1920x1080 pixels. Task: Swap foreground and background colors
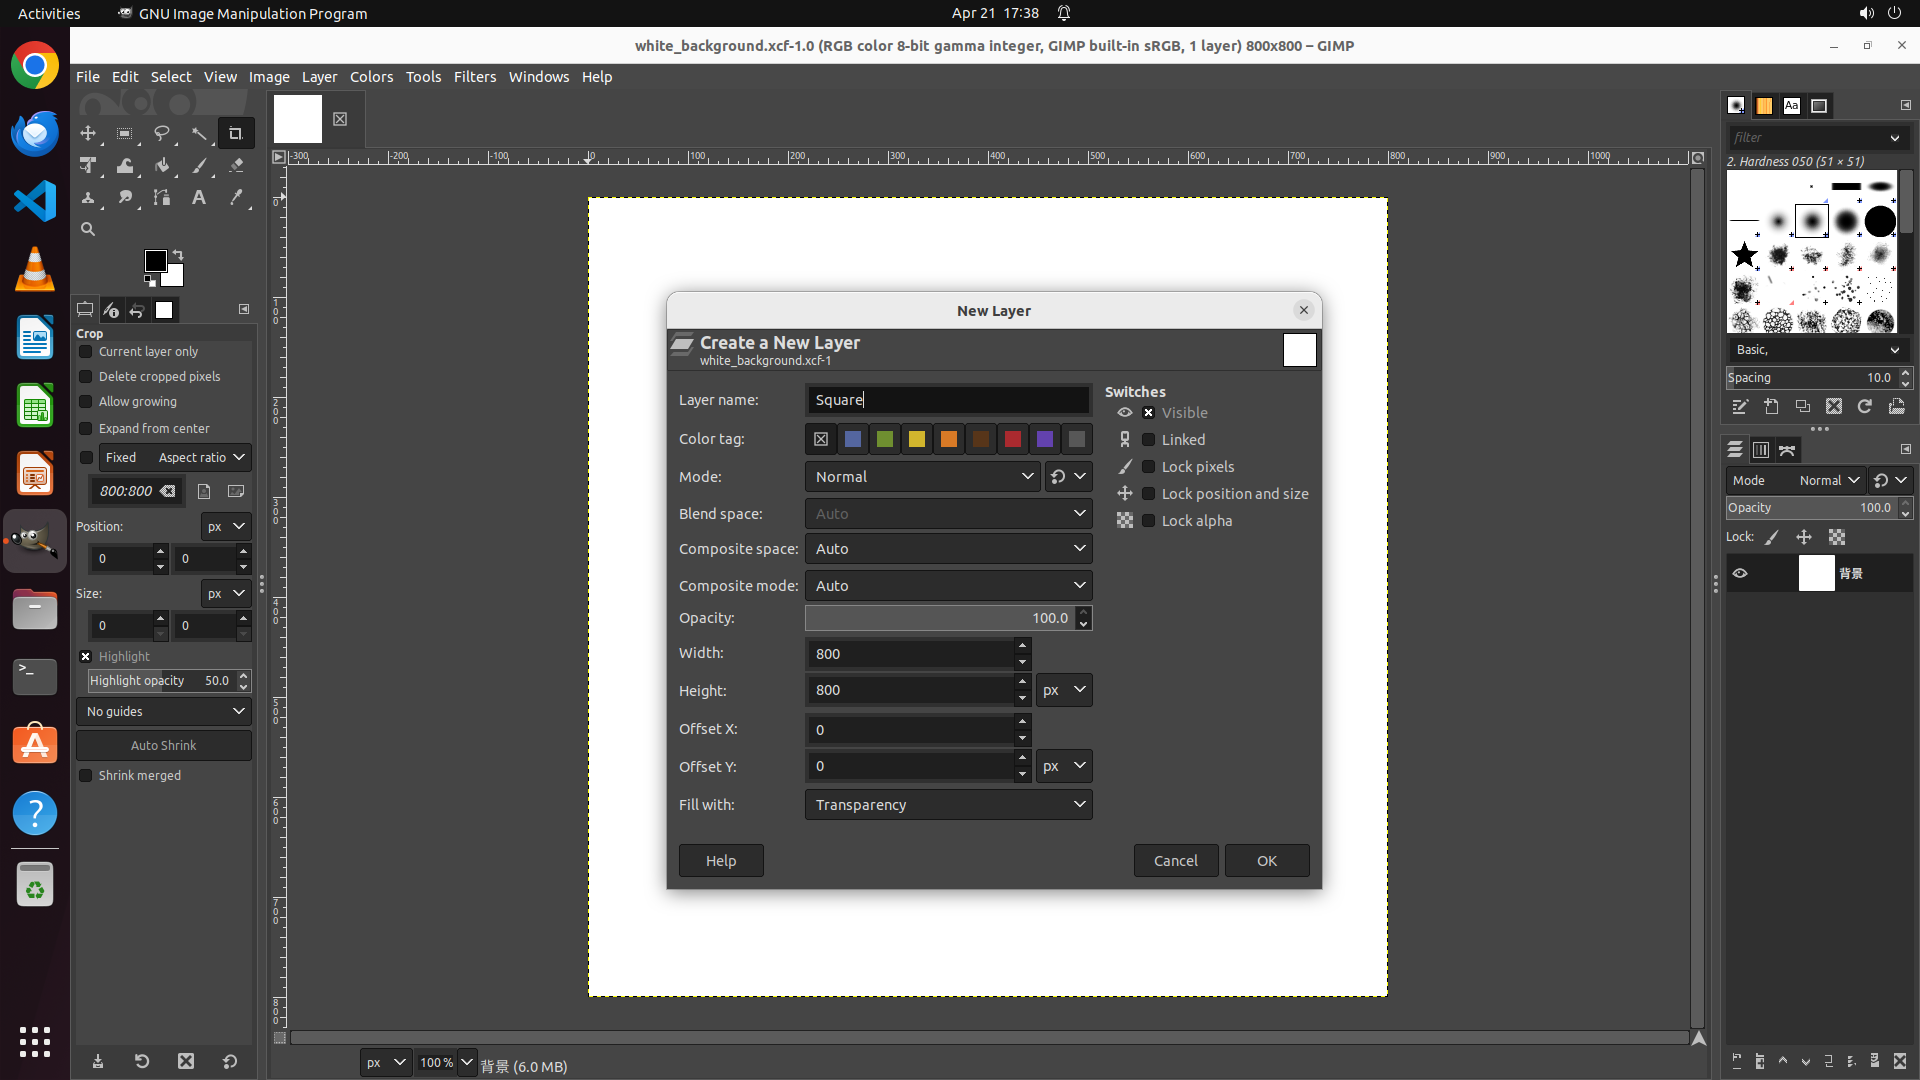(x=178, y=255)
